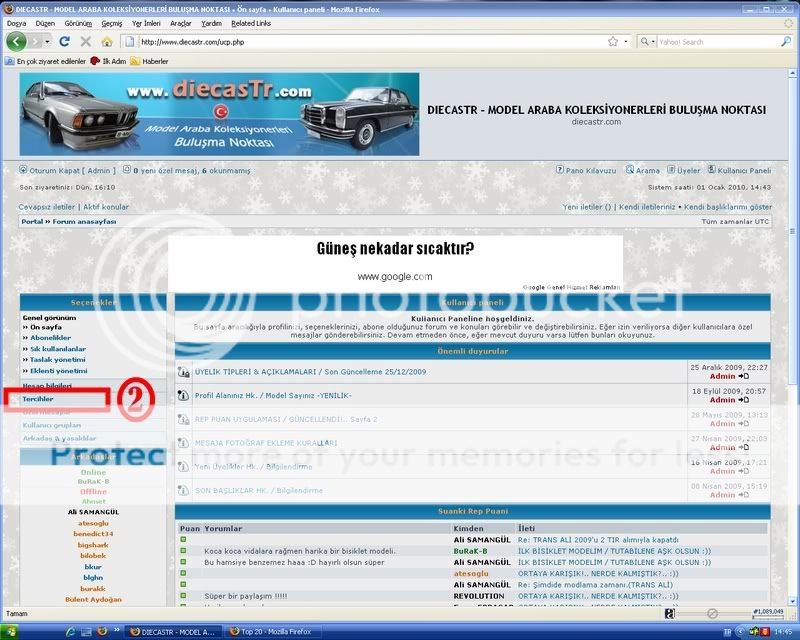Click the diecasTr.com banner image
The height and width of the screenshot is (640, 800).
click(219, 114)
